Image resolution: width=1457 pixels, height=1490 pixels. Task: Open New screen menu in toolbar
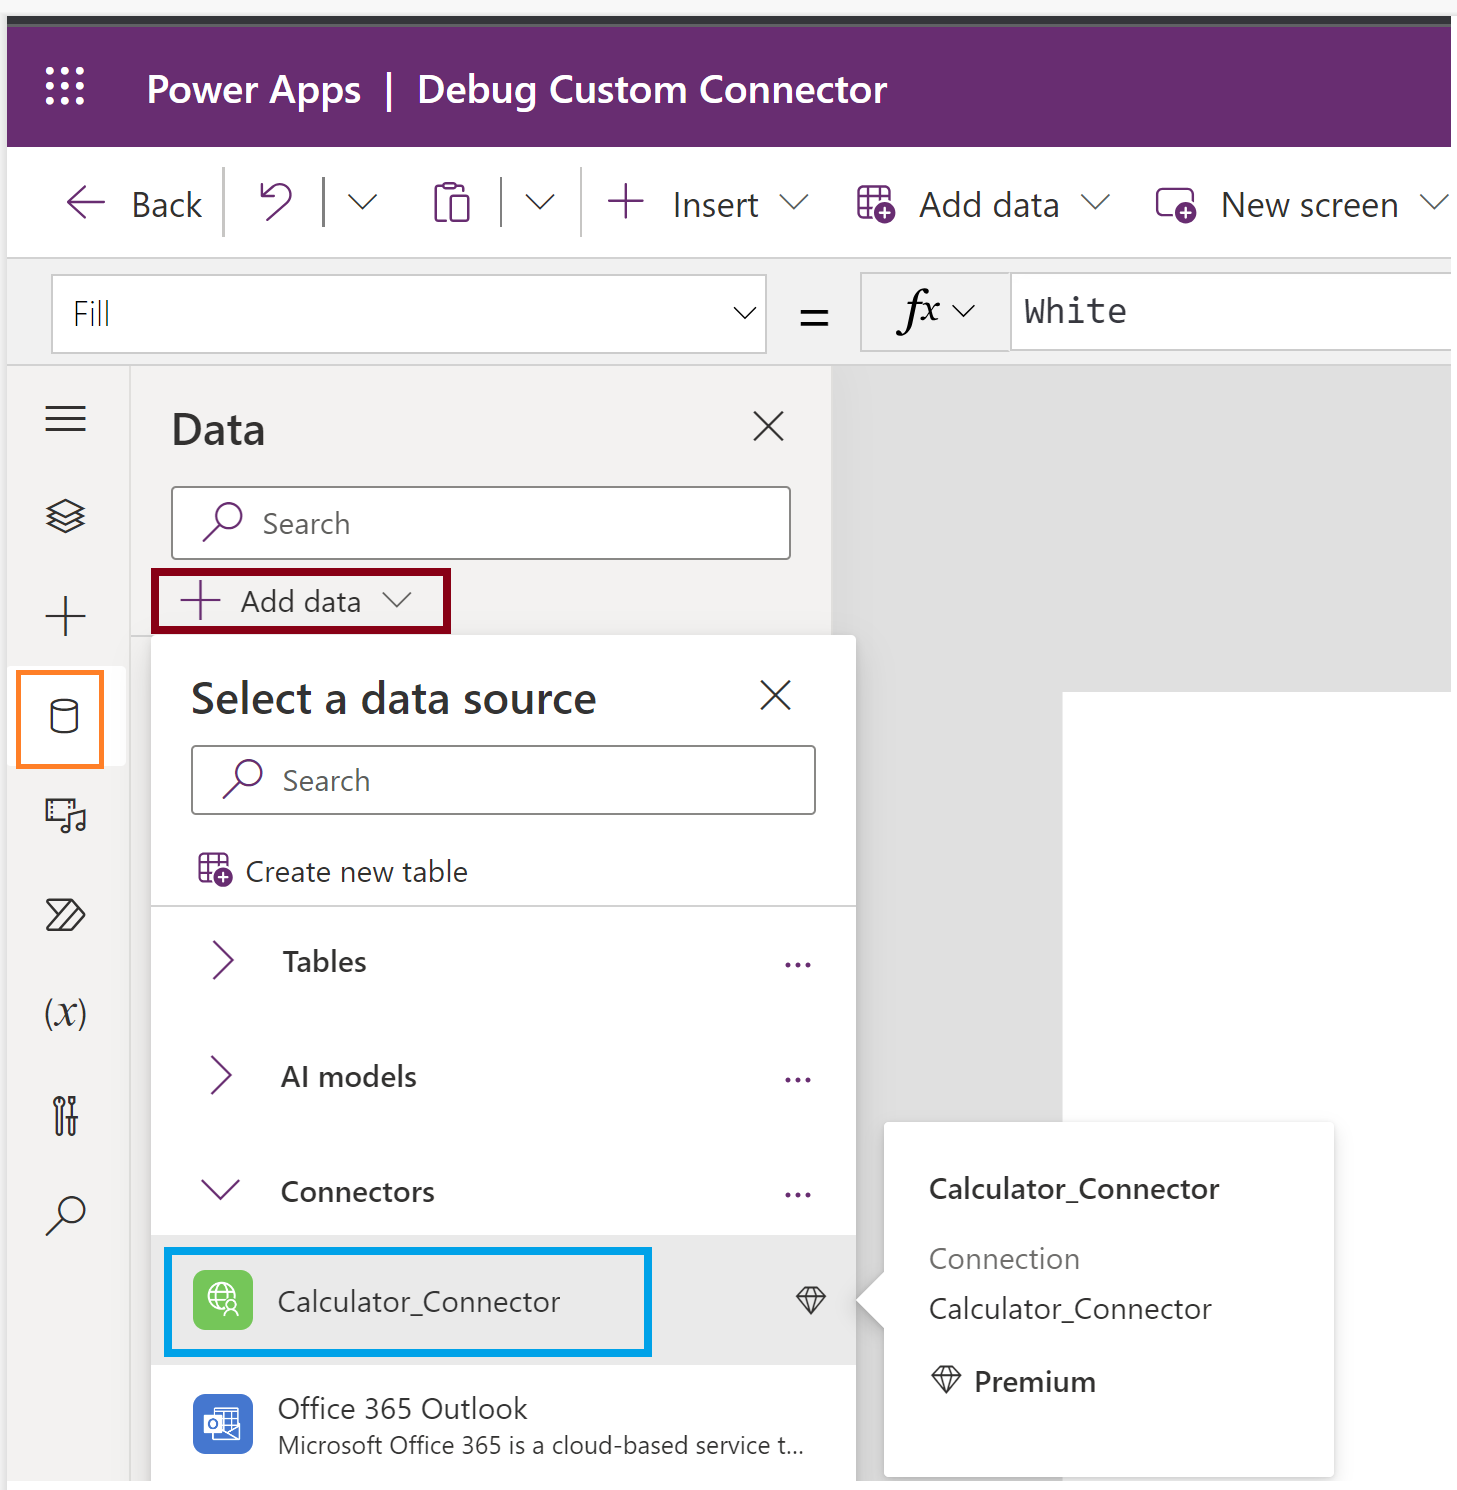[x=1300, y=204]
